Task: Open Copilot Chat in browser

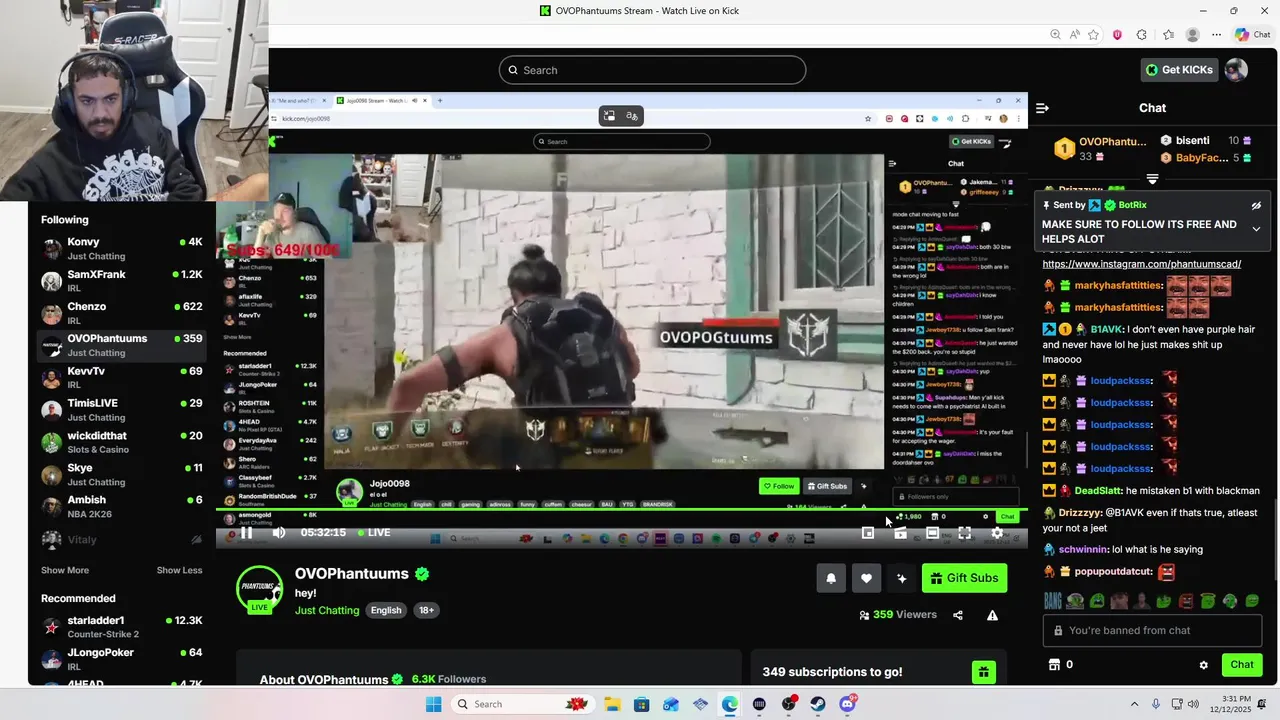Action: point(1253,35)
